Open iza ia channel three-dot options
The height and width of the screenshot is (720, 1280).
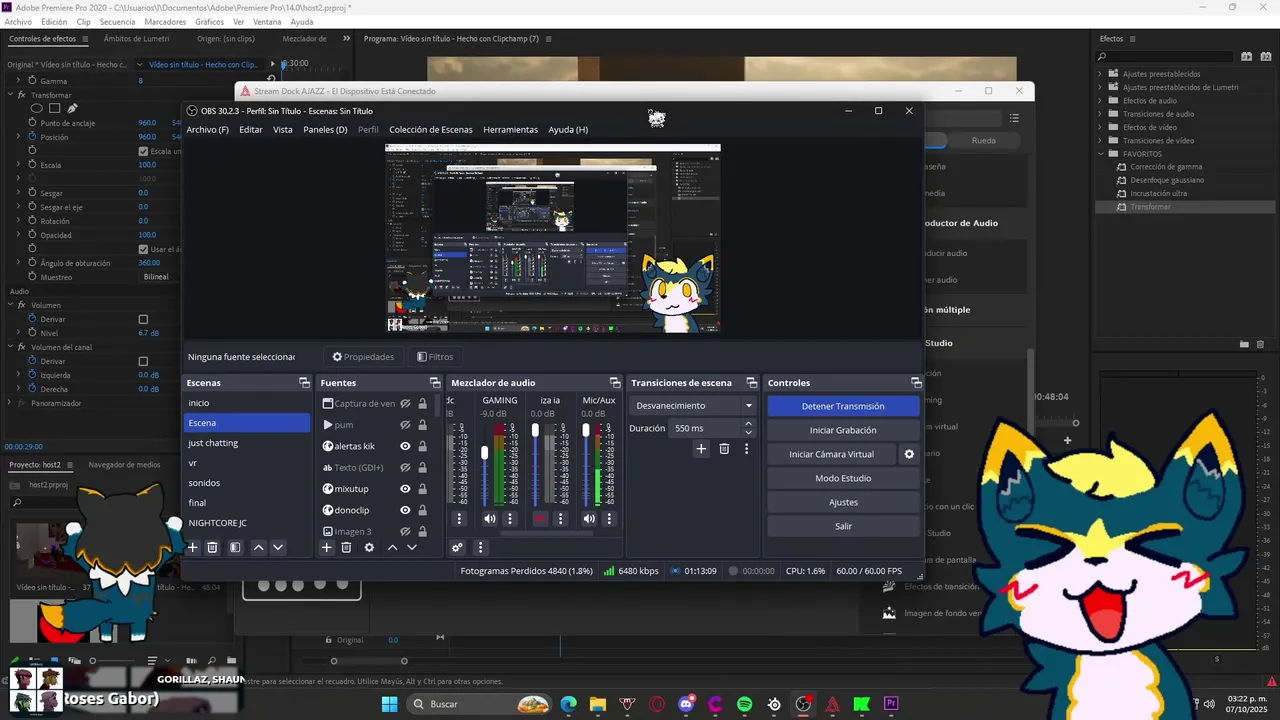pos(561,518)
